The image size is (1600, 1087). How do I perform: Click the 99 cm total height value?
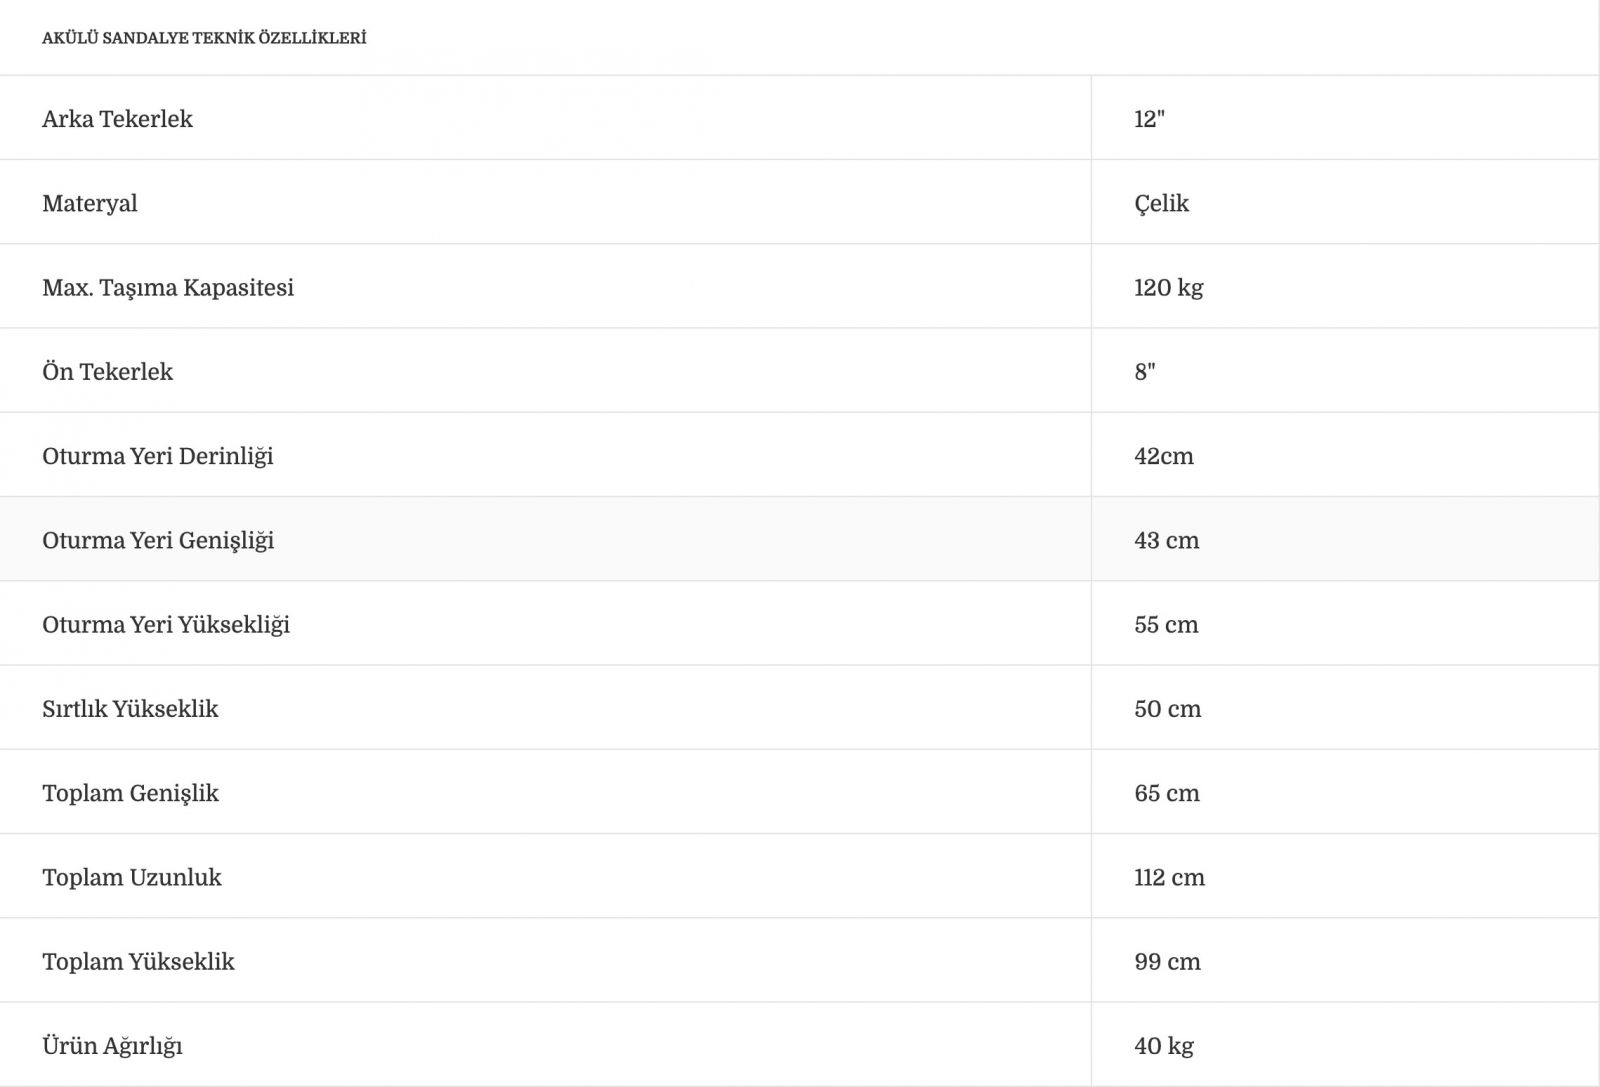(1167, 962)
